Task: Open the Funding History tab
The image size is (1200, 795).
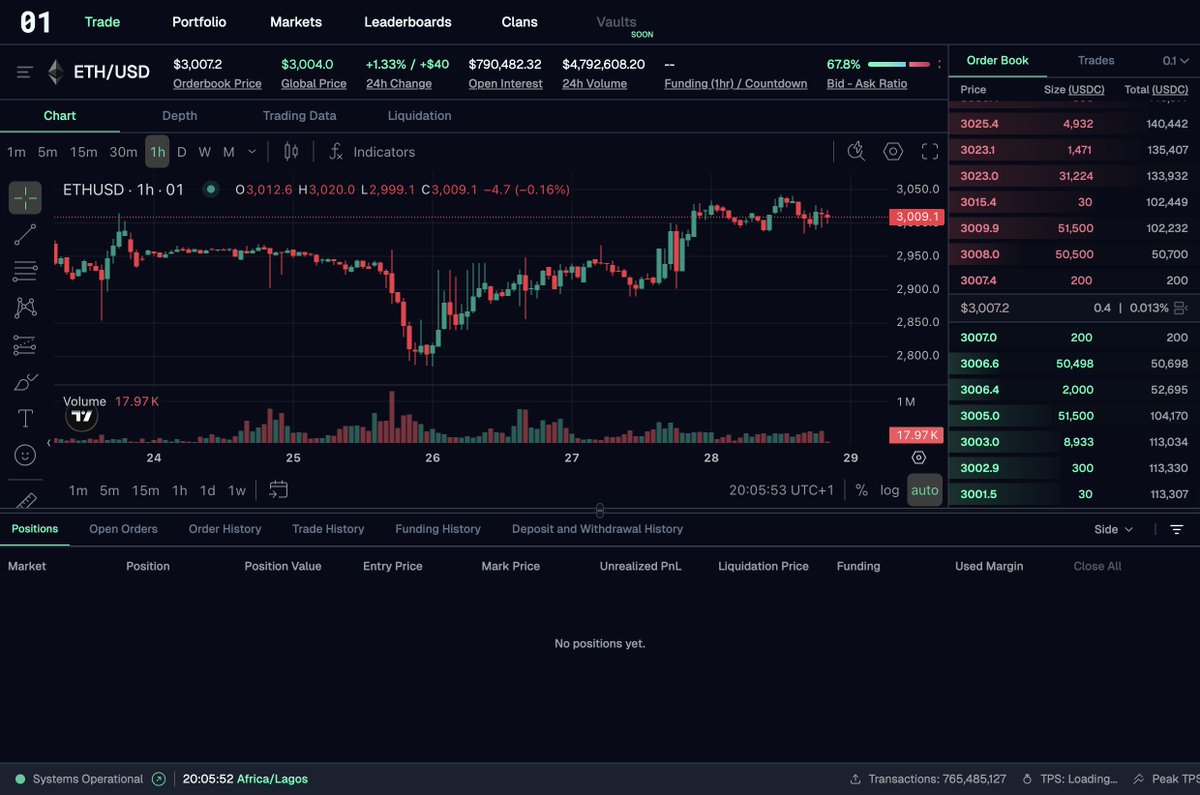Action: 438,529
